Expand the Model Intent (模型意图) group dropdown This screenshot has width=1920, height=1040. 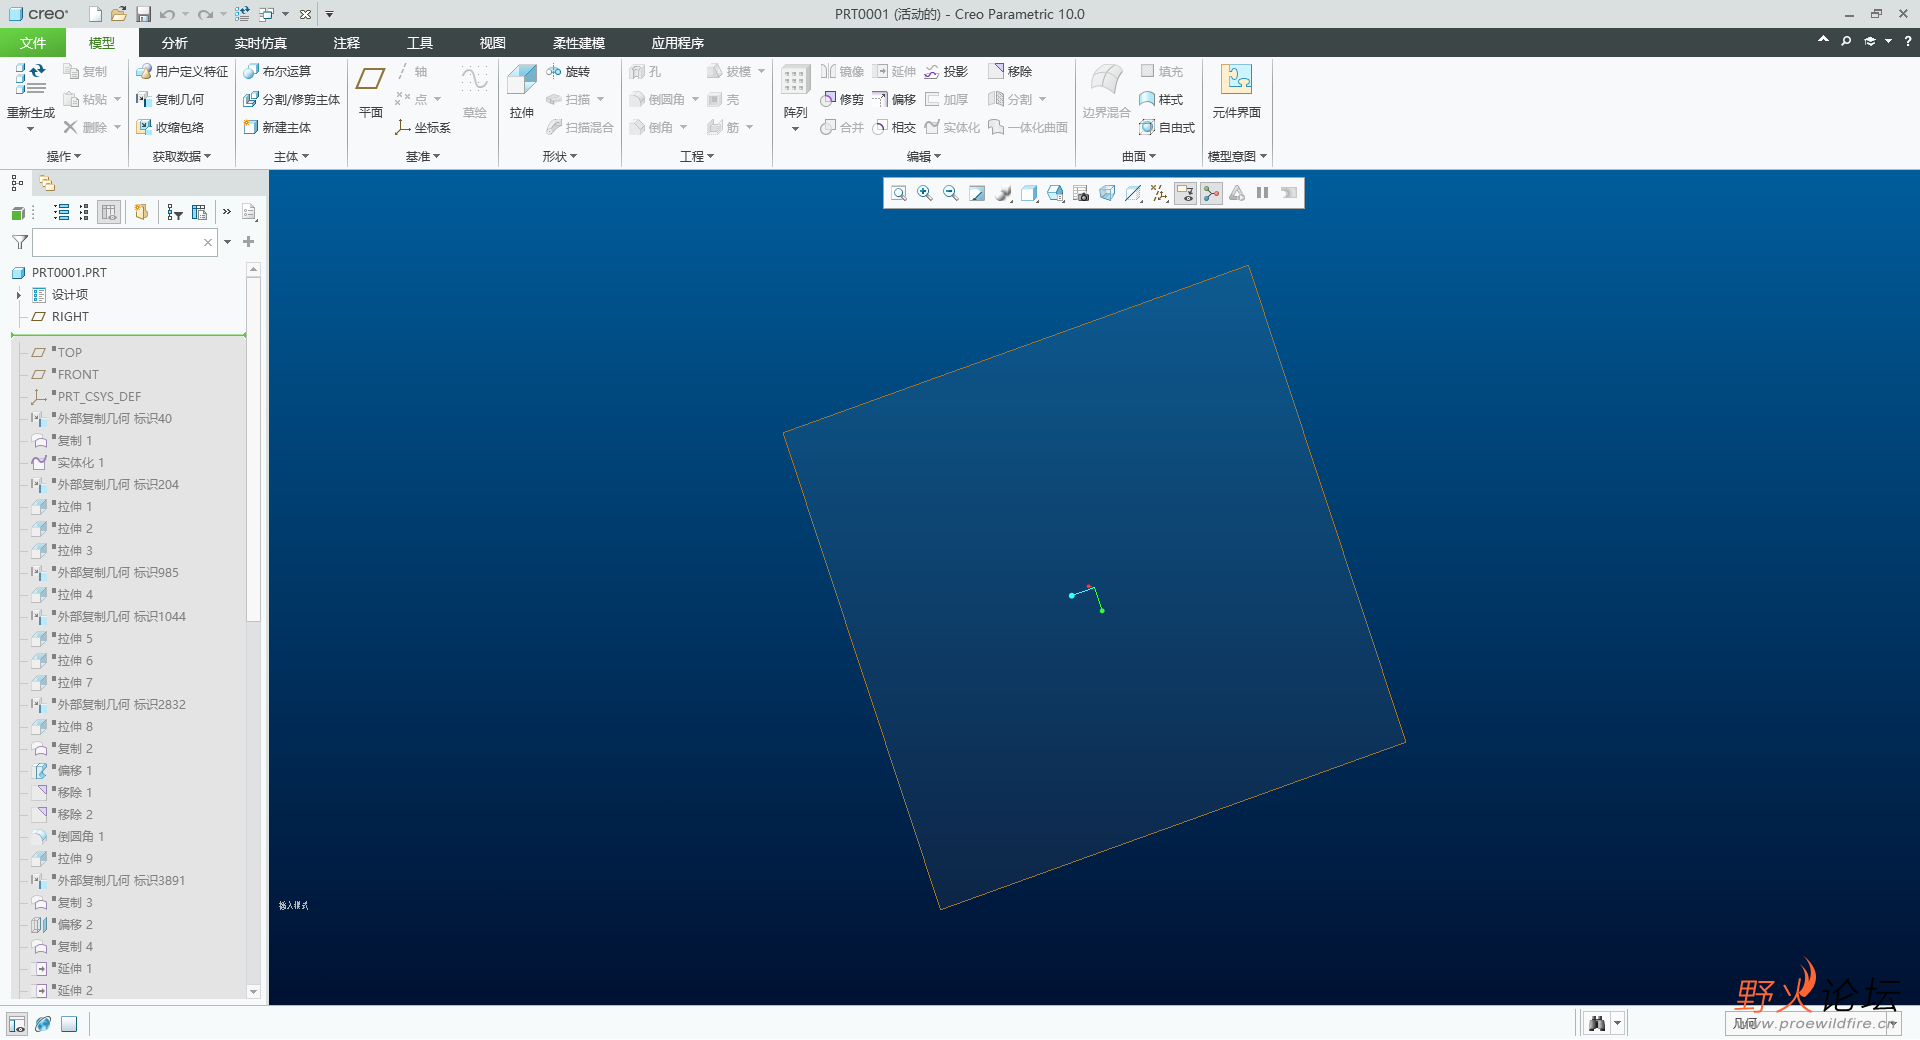tap(1238, 157)
